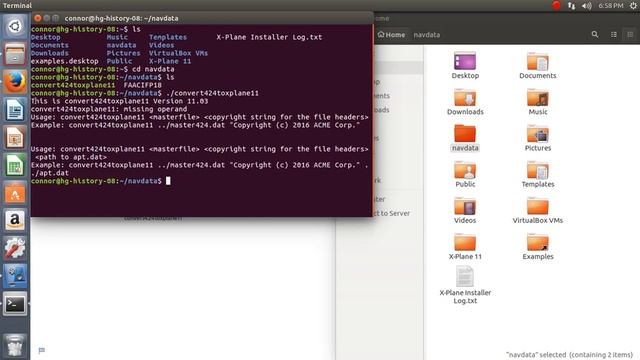
Task: Select the X-Plane 11 folder icon
Action: 465,242
